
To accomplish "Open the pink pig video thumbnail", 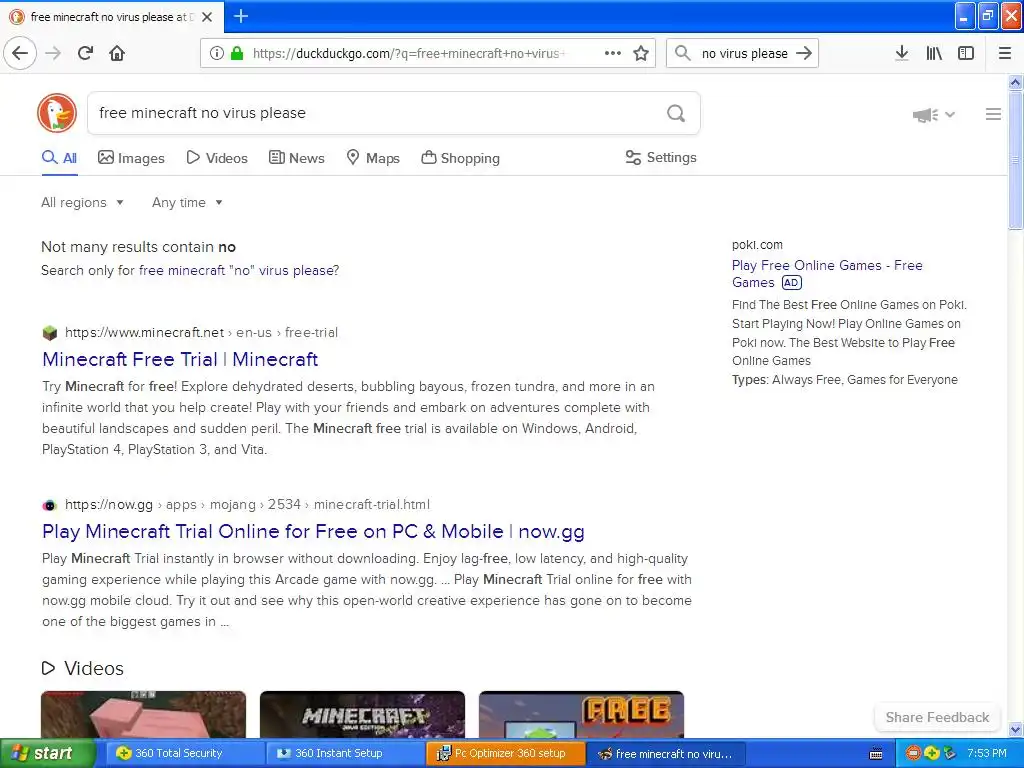I will pyautogui.click(x=144, y=714).
